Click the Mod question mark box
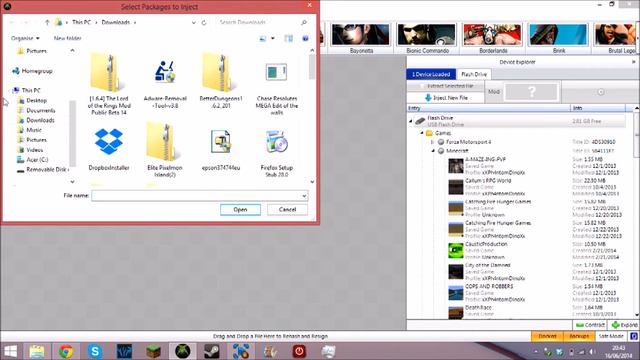 (531, 92)
